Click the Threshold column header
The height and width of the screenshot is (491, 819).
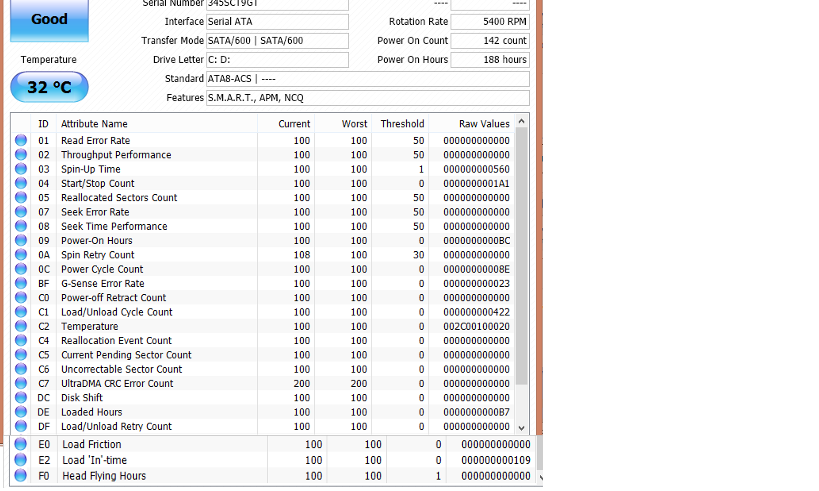click(400, 124)
